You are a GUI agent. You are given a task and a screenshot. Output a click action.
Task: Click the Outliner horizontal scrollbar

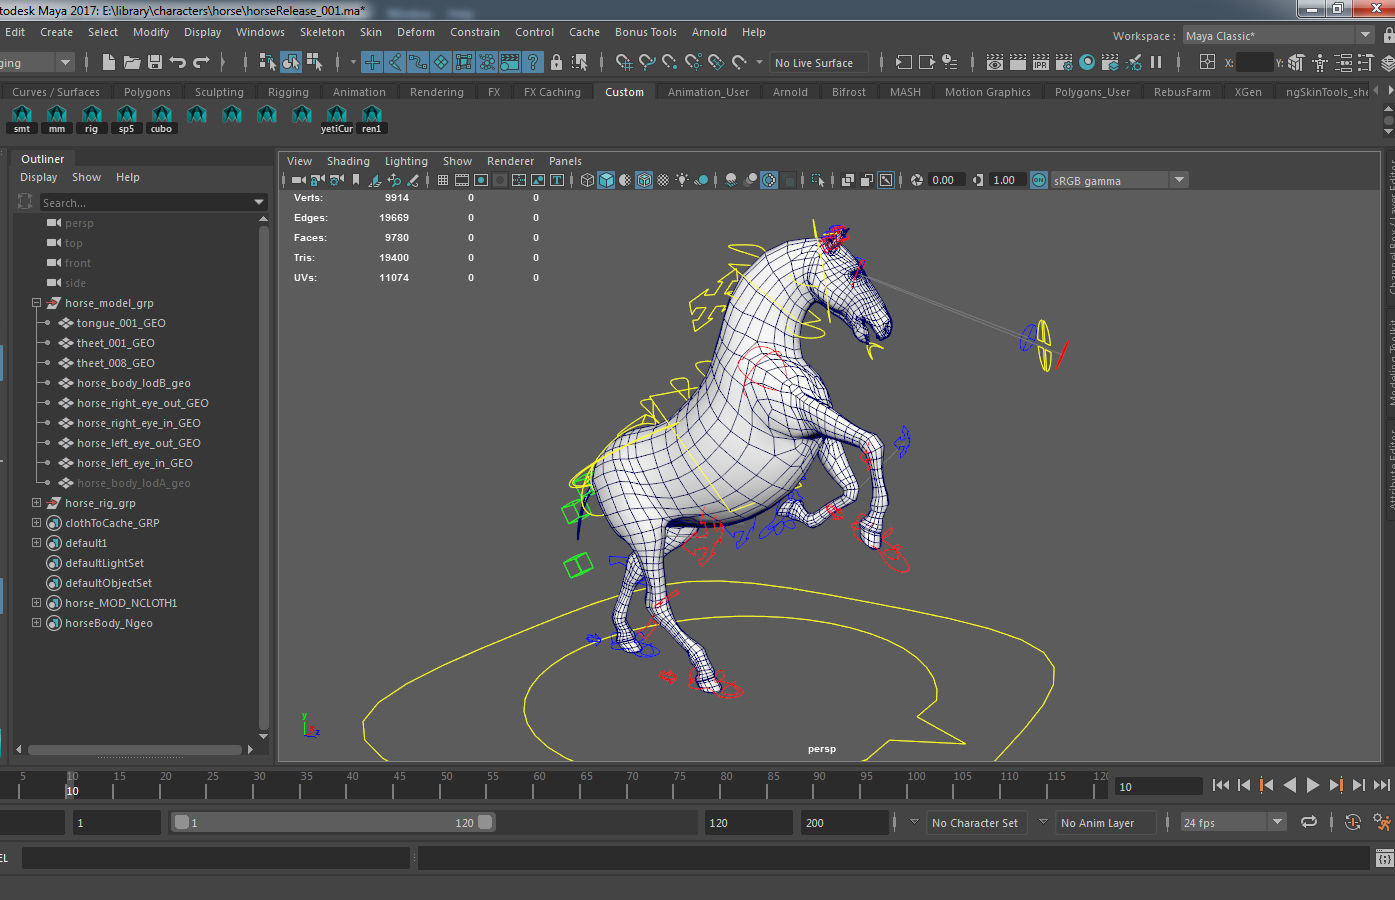pos(135,749)
